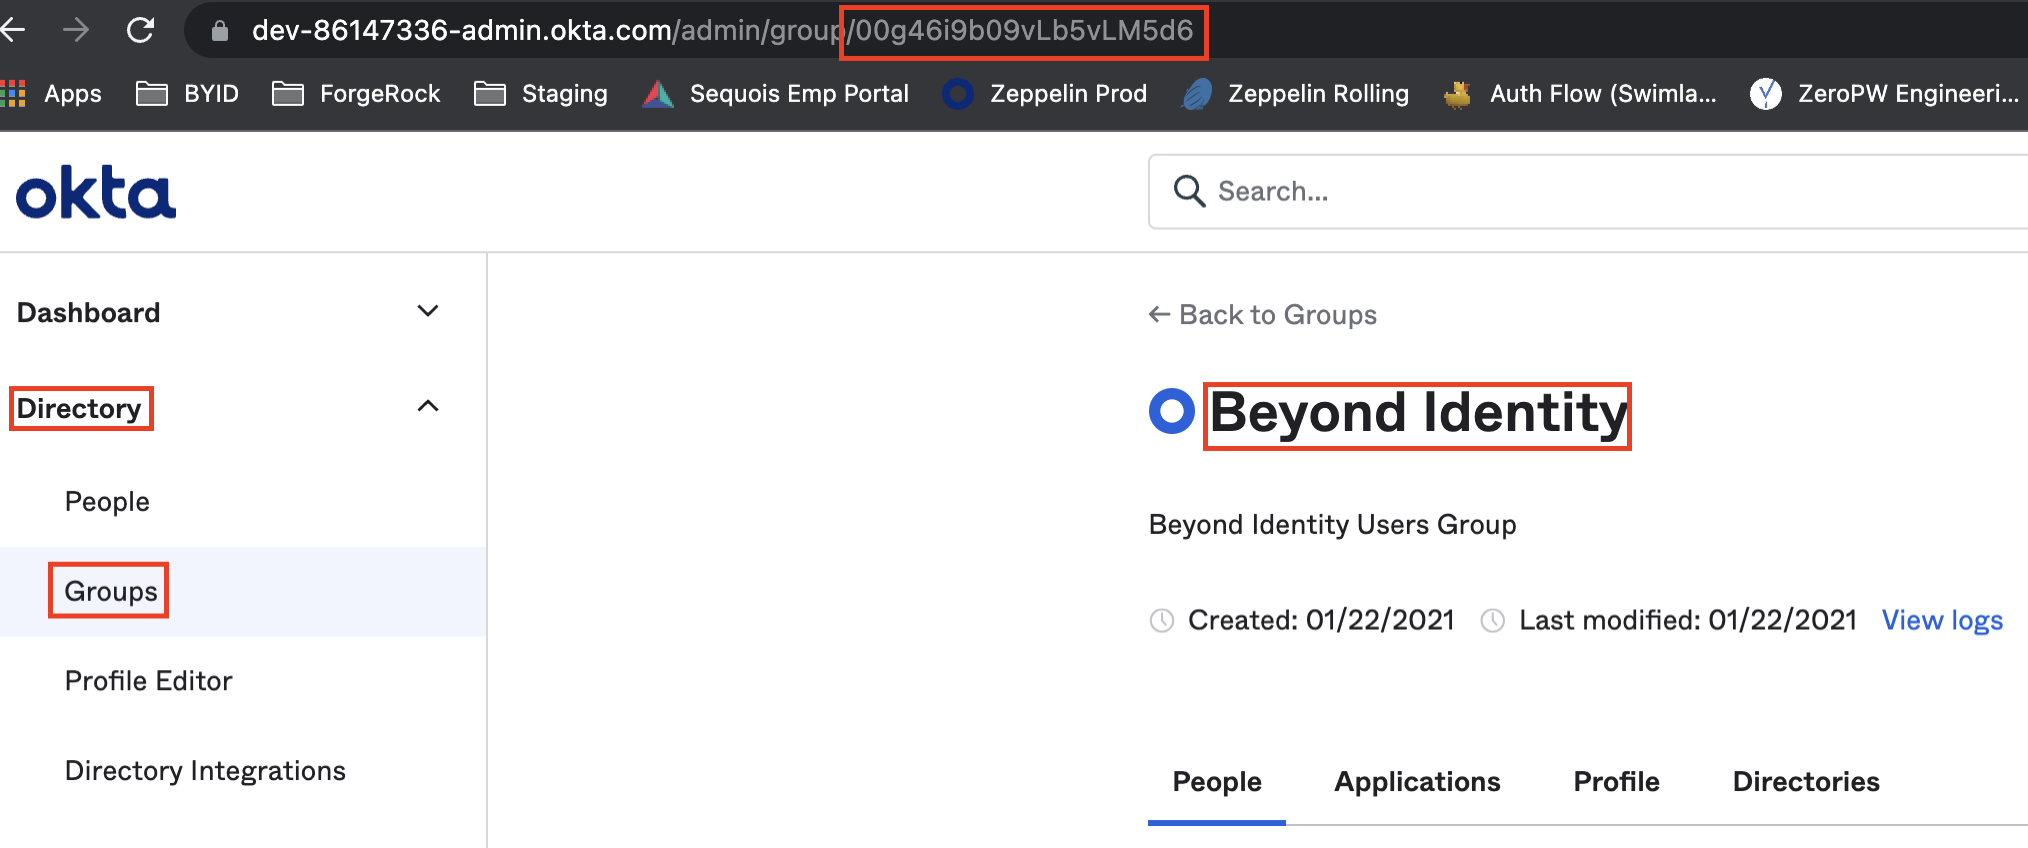The width and height of the screenshot is (2028, 848).
Task: Switch to the Applications tab
Action: tap(1417, 782)
